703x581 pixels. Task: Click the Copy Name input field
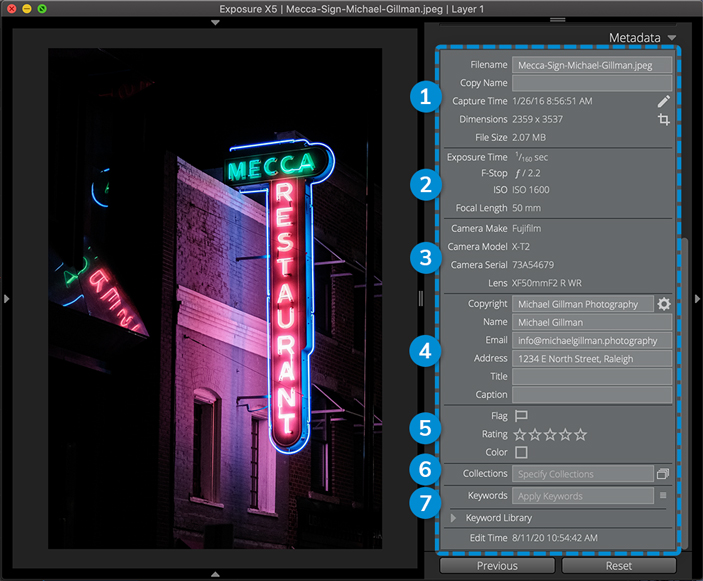click(592, 83)
